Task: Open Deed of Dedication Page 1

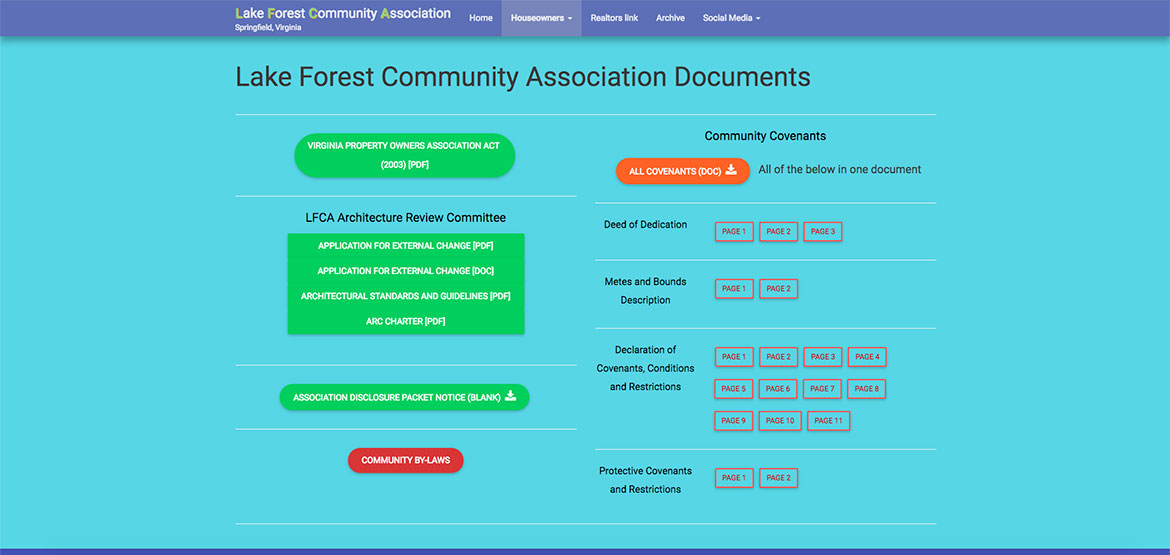Action: click(x=734, y=231)
